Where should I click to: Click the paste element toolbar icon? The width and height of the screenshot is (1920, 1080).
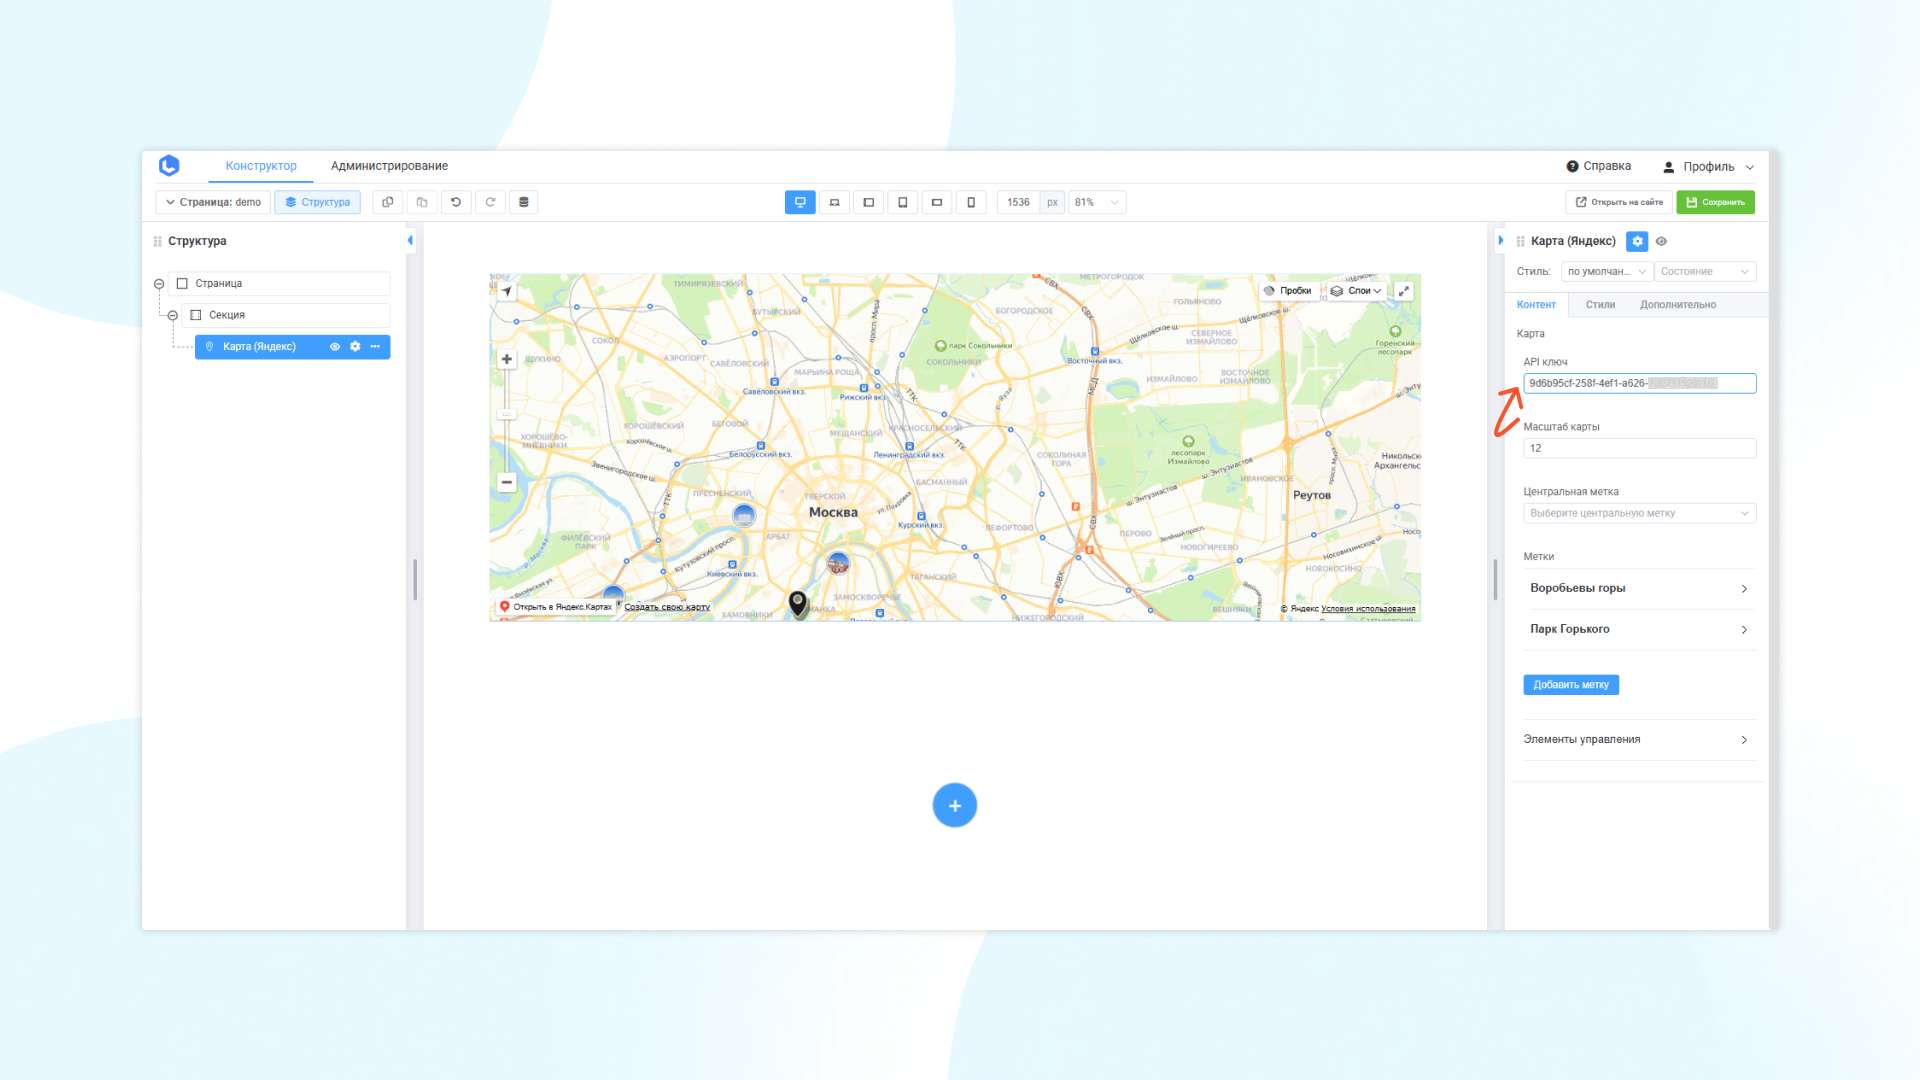[422, 202]
